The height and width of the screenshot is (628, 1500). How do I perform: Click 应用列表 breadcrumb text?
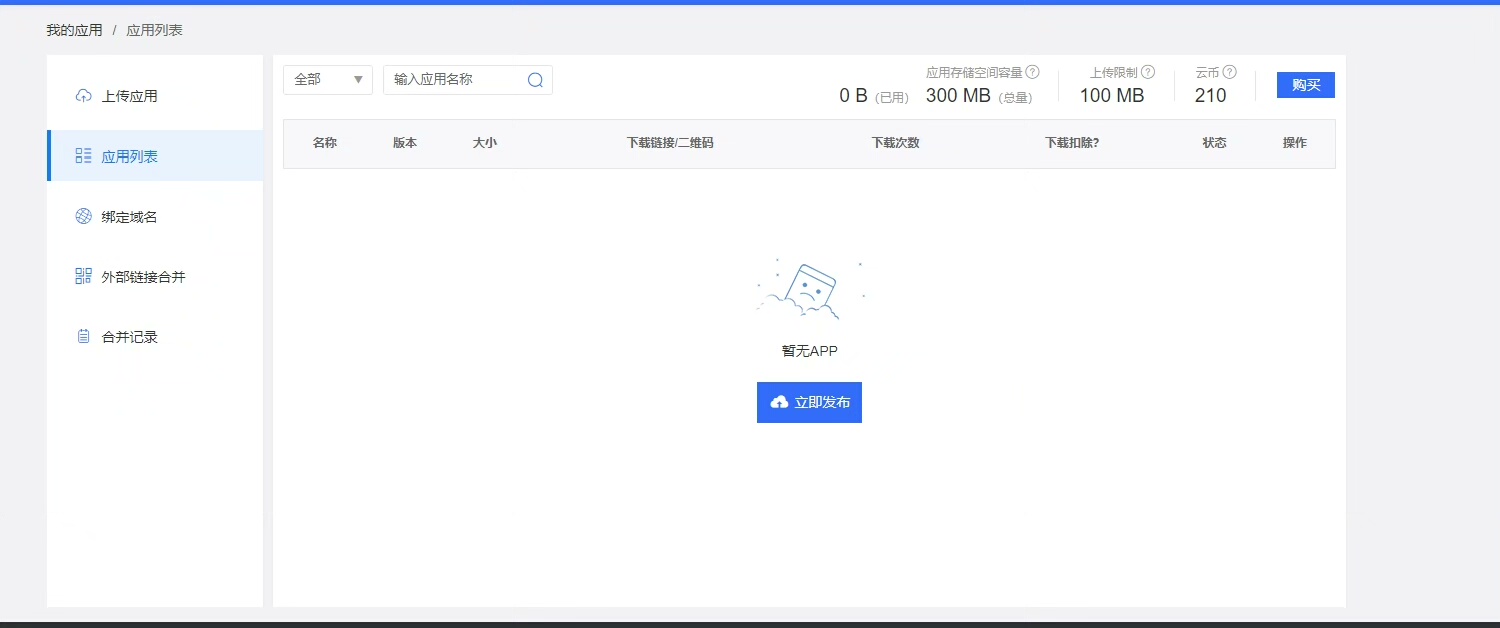click(154, 30)
